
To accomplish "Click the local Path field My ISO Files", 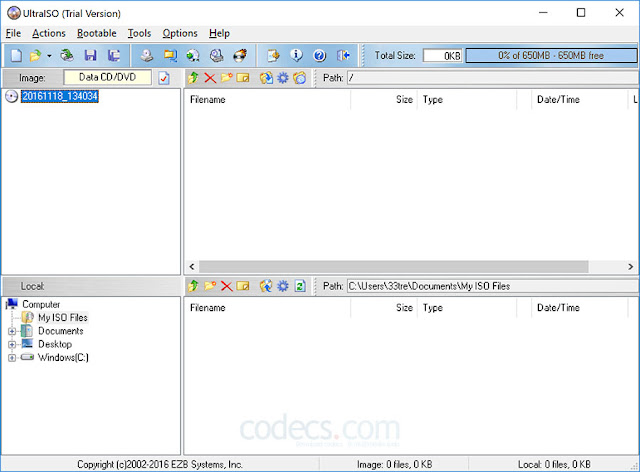I will pyautogui.click(x=493, y=286).
